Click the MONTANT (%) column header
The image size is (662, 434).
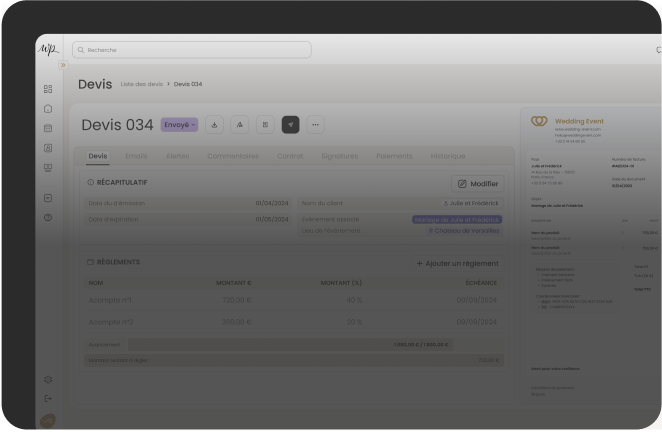pyautogui.click(x=341, y=283)
